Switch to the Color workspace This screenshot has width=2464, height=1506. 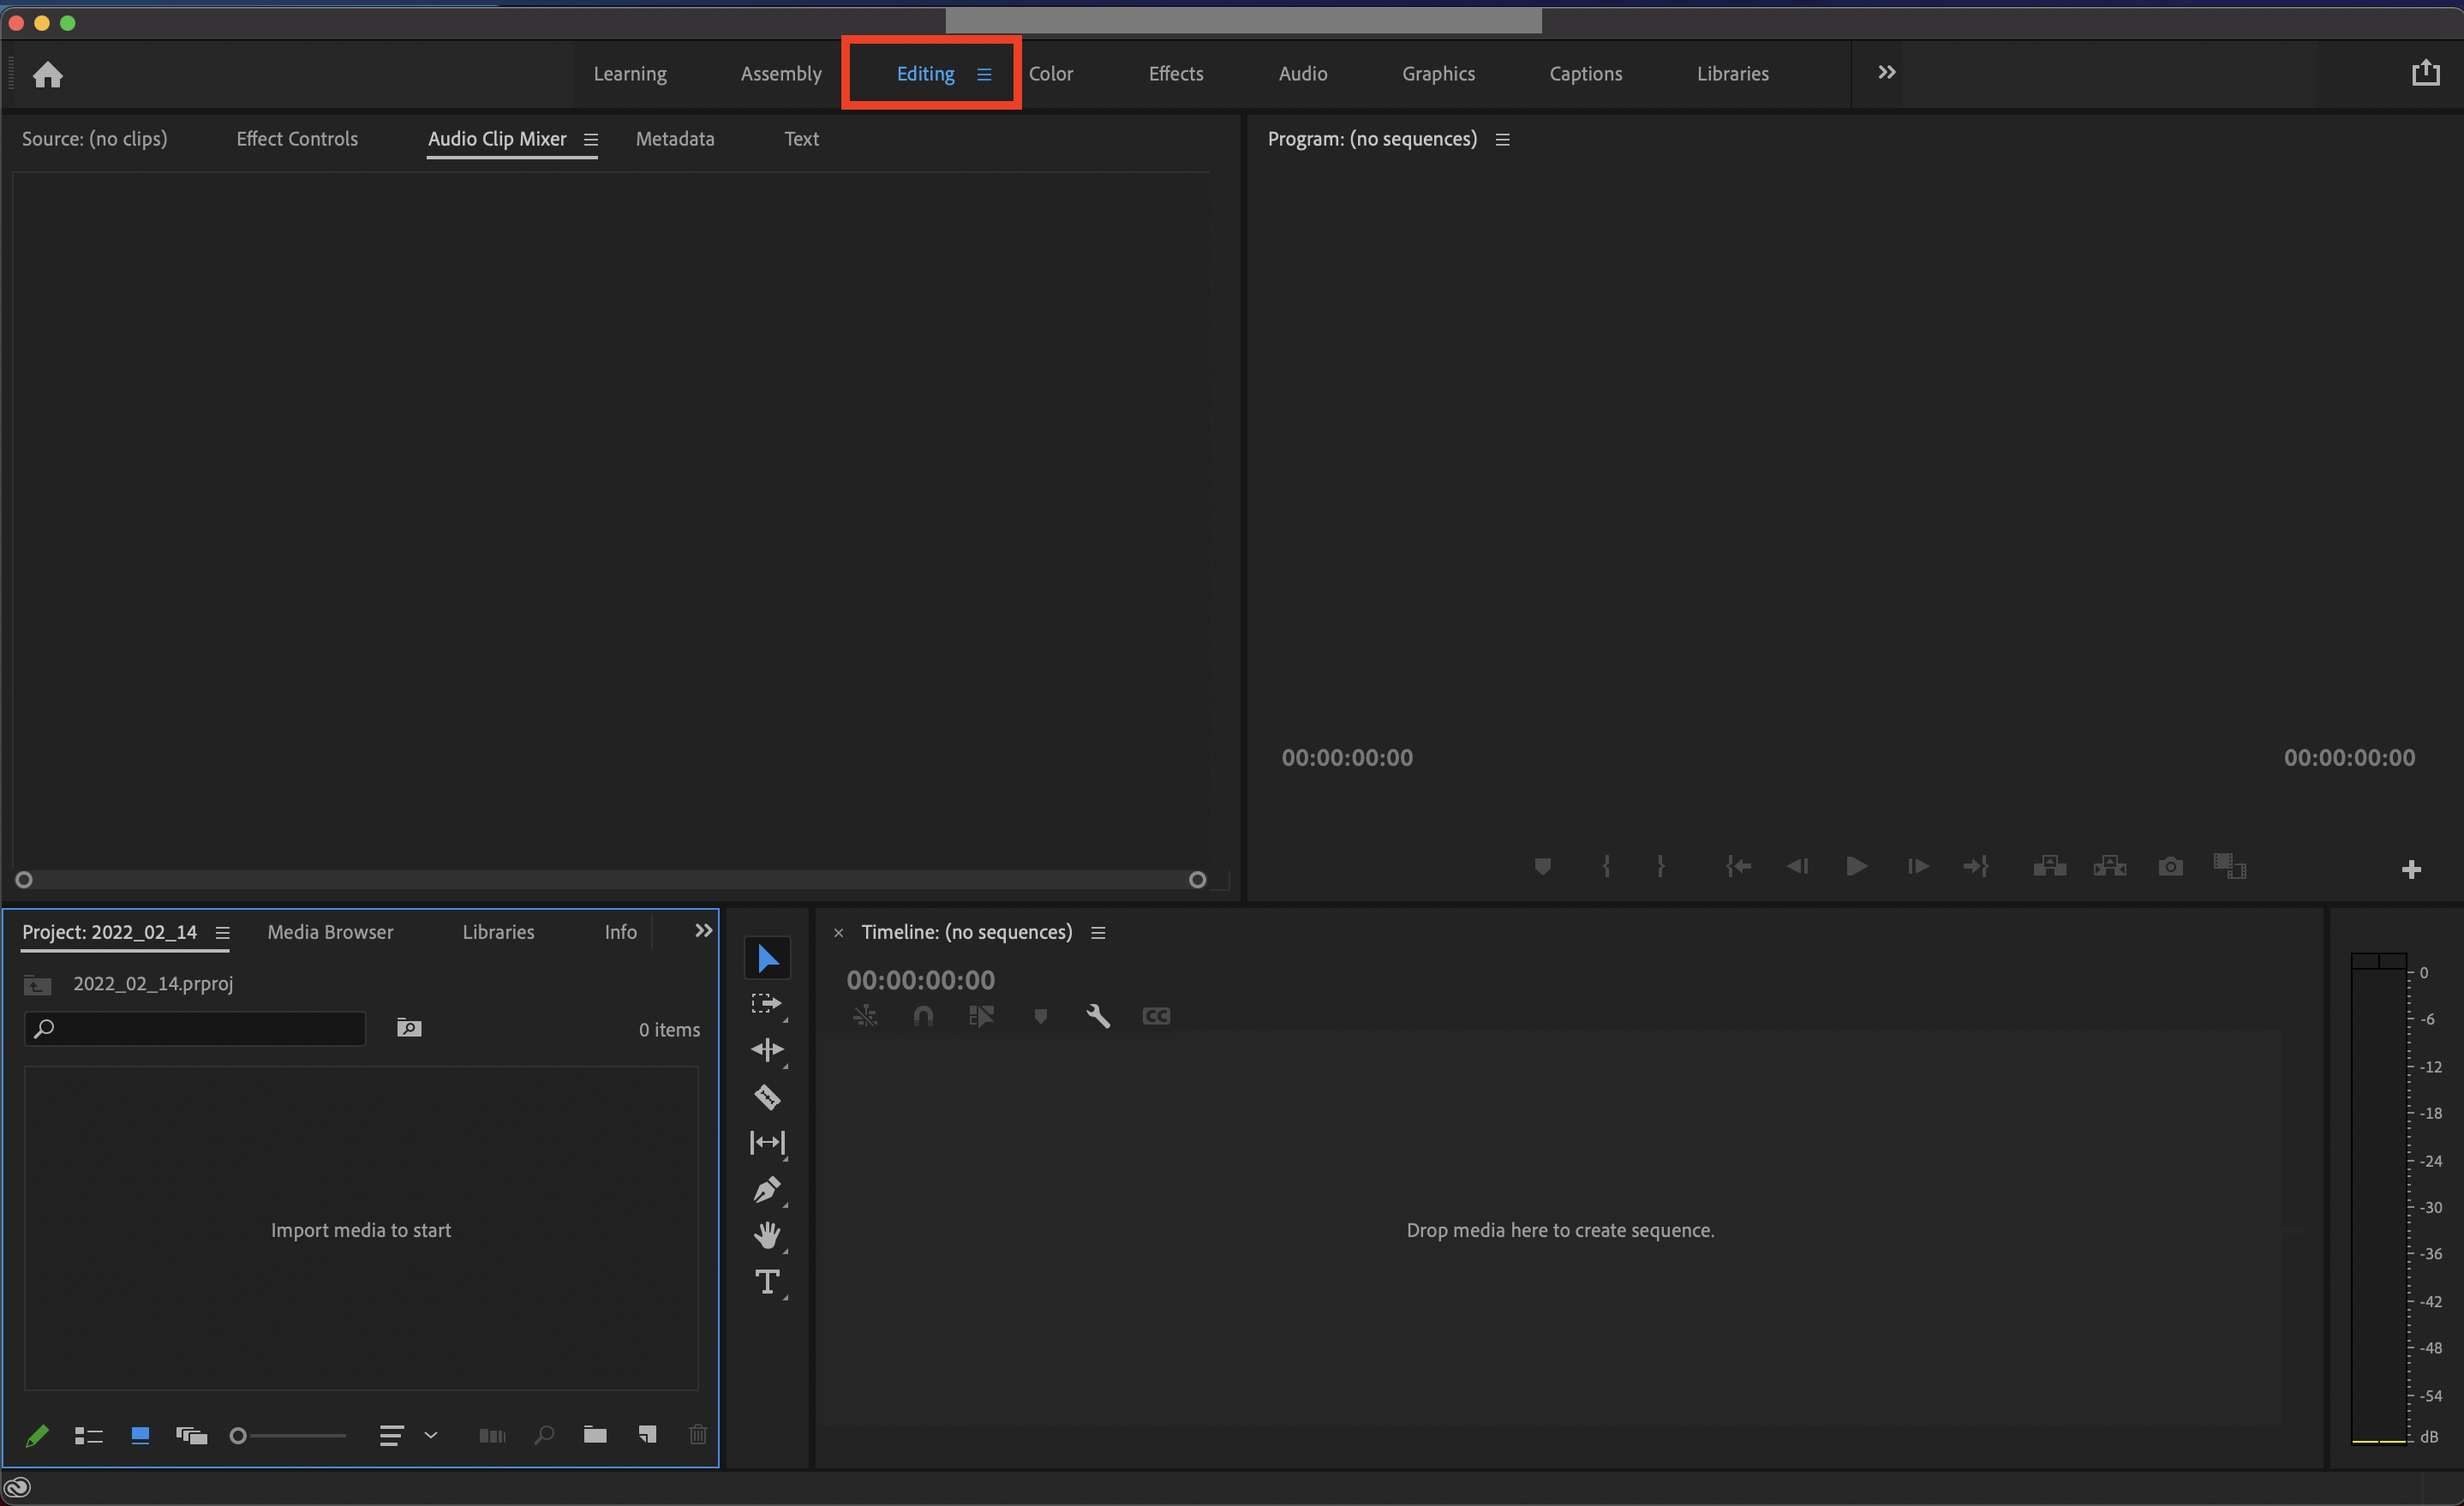point(1050,74)
